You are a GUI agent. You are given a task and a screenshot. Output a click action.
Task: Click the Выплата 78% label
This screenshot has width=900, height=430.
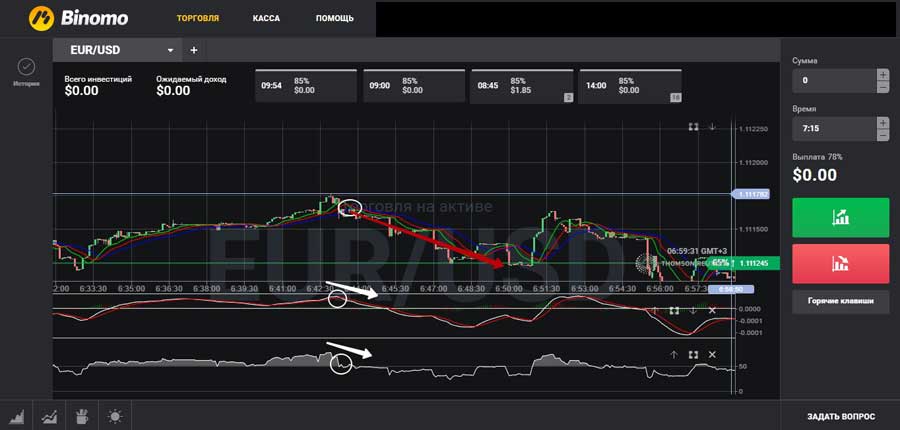click(817, 157)
